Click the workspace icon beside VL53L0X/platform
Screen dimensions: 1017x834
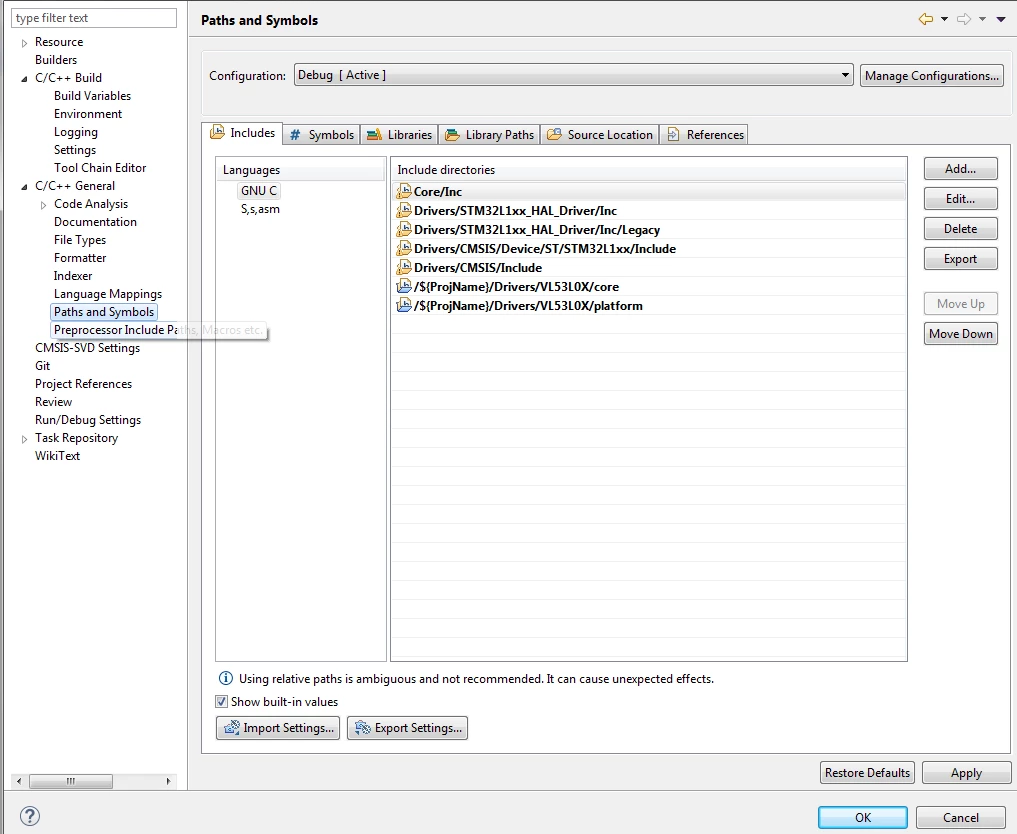pos(404,305)
